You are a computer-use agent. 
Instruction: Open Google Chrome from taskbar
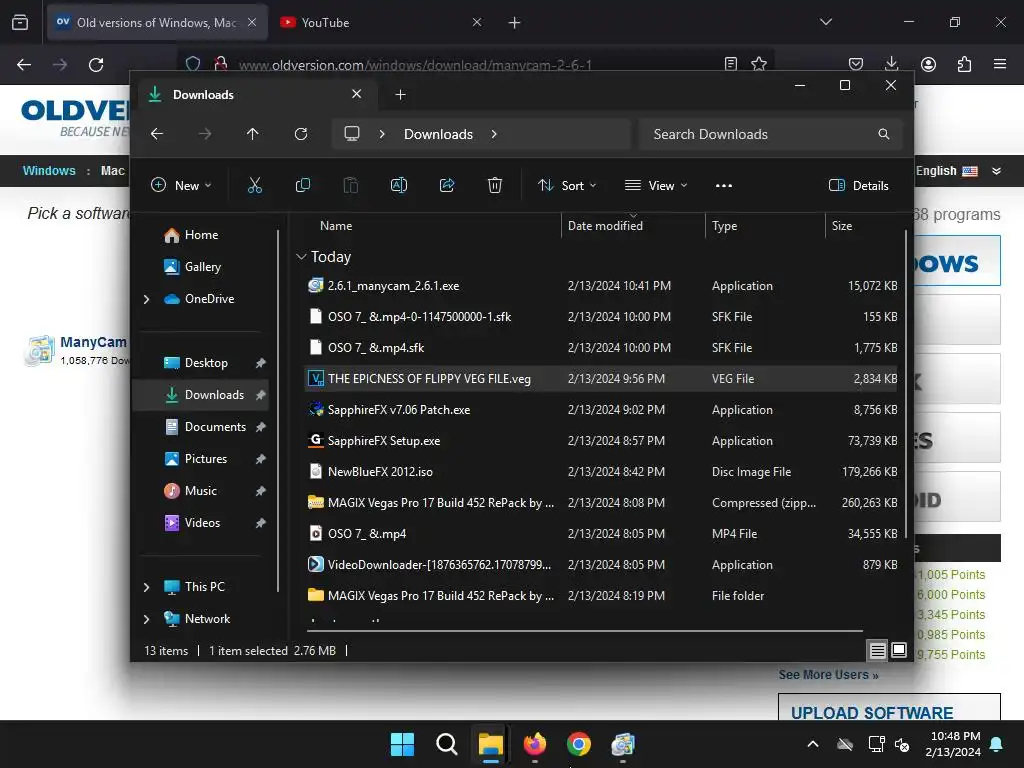(579, 744)
